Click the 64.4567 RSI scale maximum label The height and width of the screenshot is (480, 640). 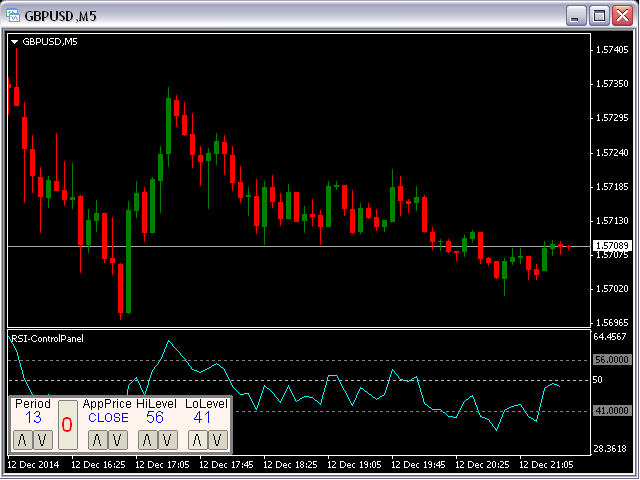tap(609, 337)
